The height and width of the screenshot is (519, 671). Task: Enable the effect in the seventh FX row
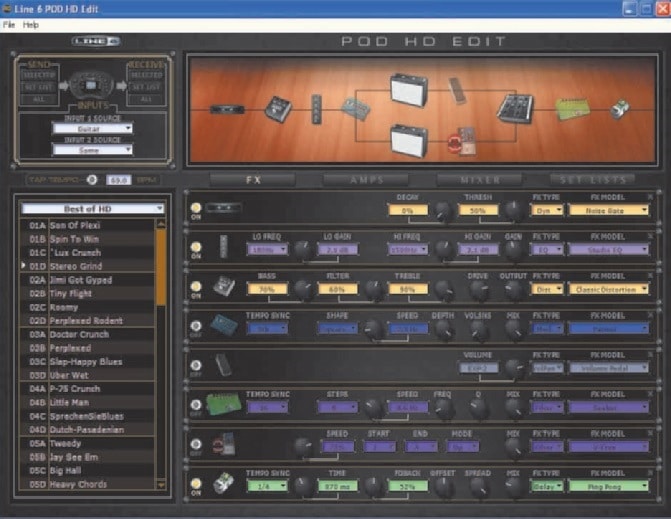click(x=196, y=444)
